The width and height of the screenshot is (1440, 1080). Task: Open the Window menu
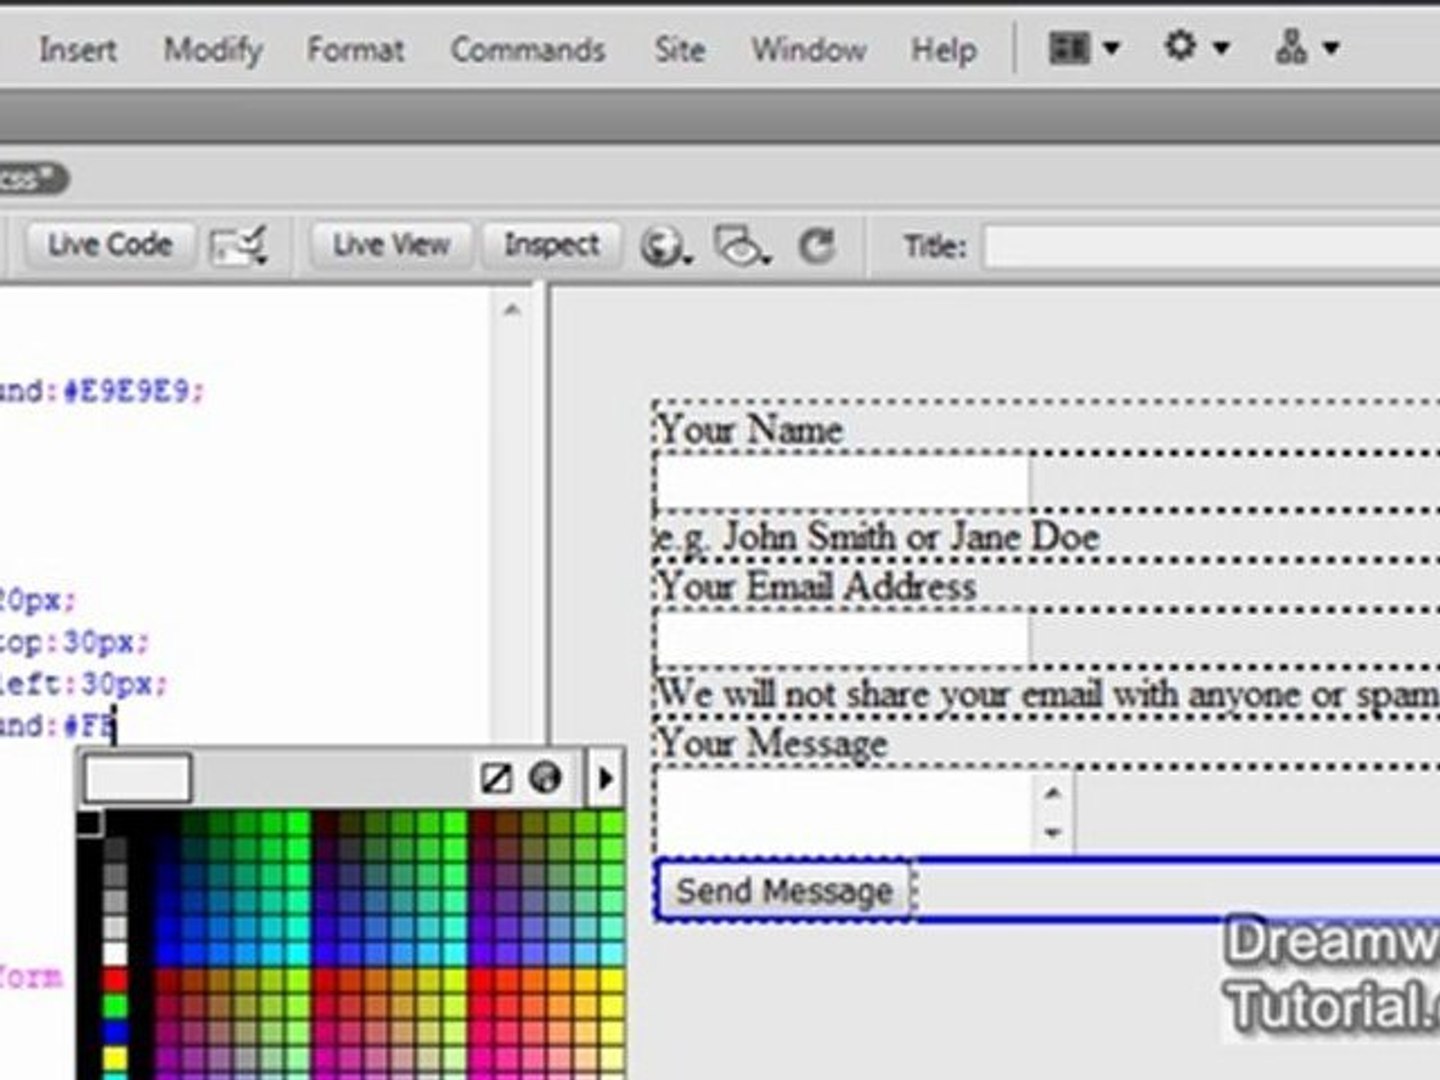(809, 49)
